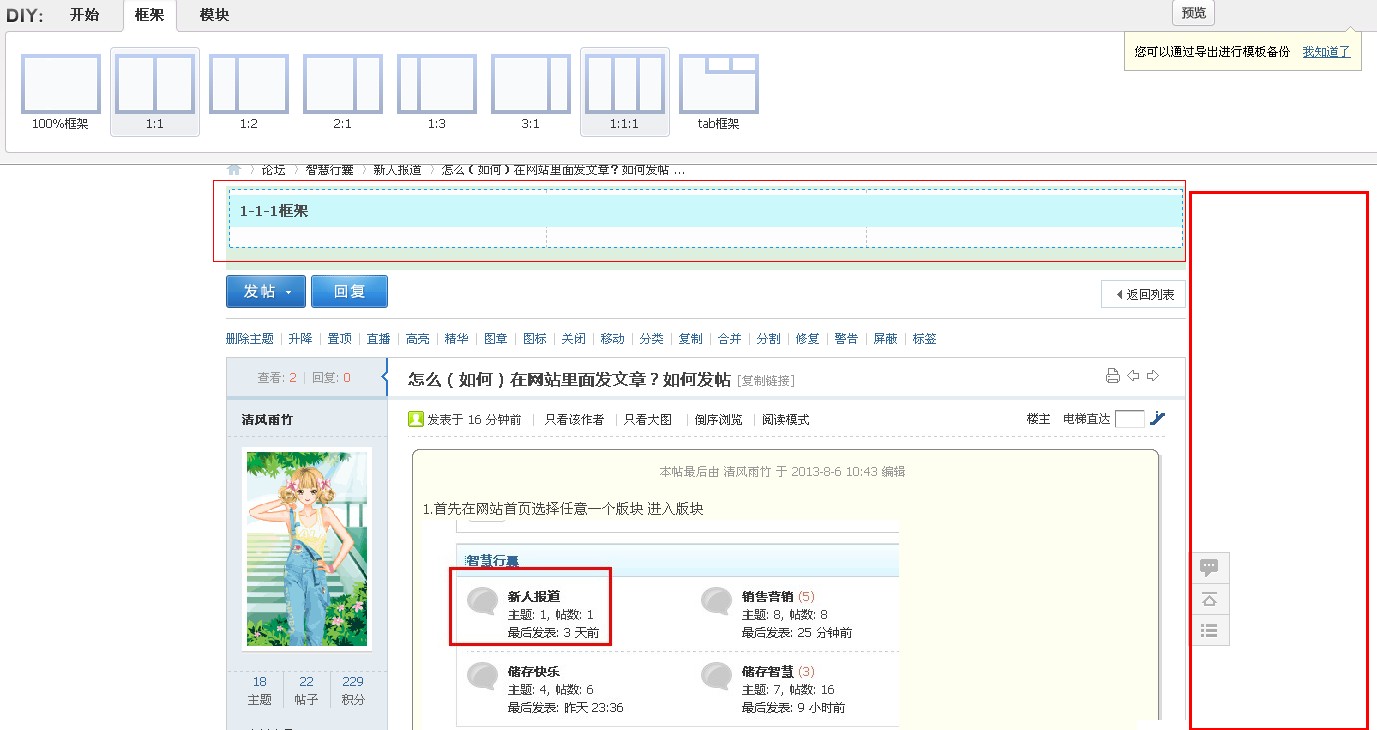Click the 高亮 highlight link
Screen dimensions: 1377x730
pyautogui.click(x=417, y=339)
